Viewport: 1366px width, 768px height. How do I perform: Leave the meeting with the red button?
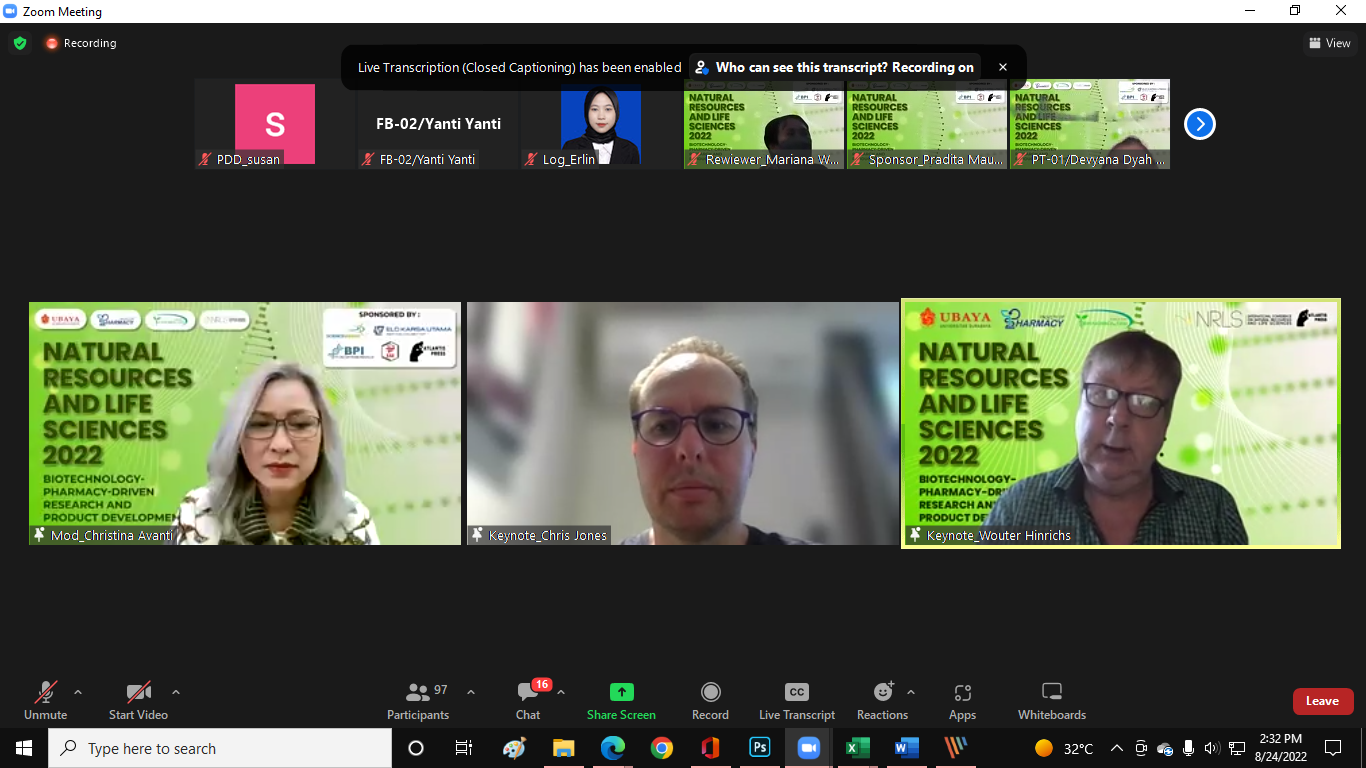[1322, 701]
